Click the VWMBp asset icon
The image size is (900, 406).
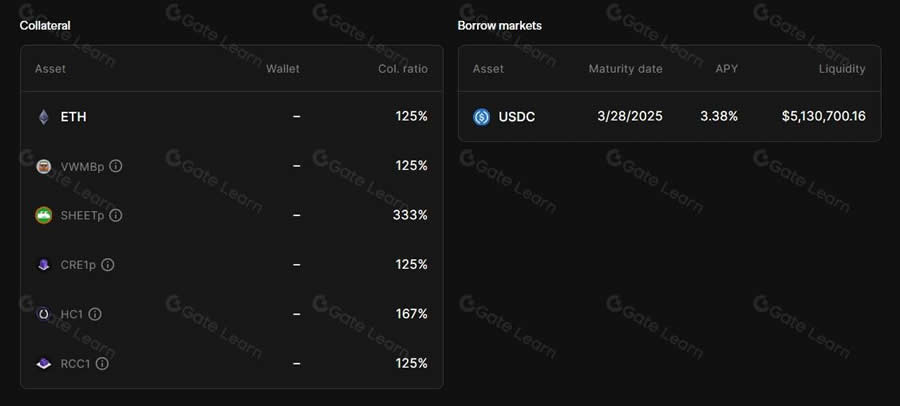pyautogui.click(x=43, y=166)
